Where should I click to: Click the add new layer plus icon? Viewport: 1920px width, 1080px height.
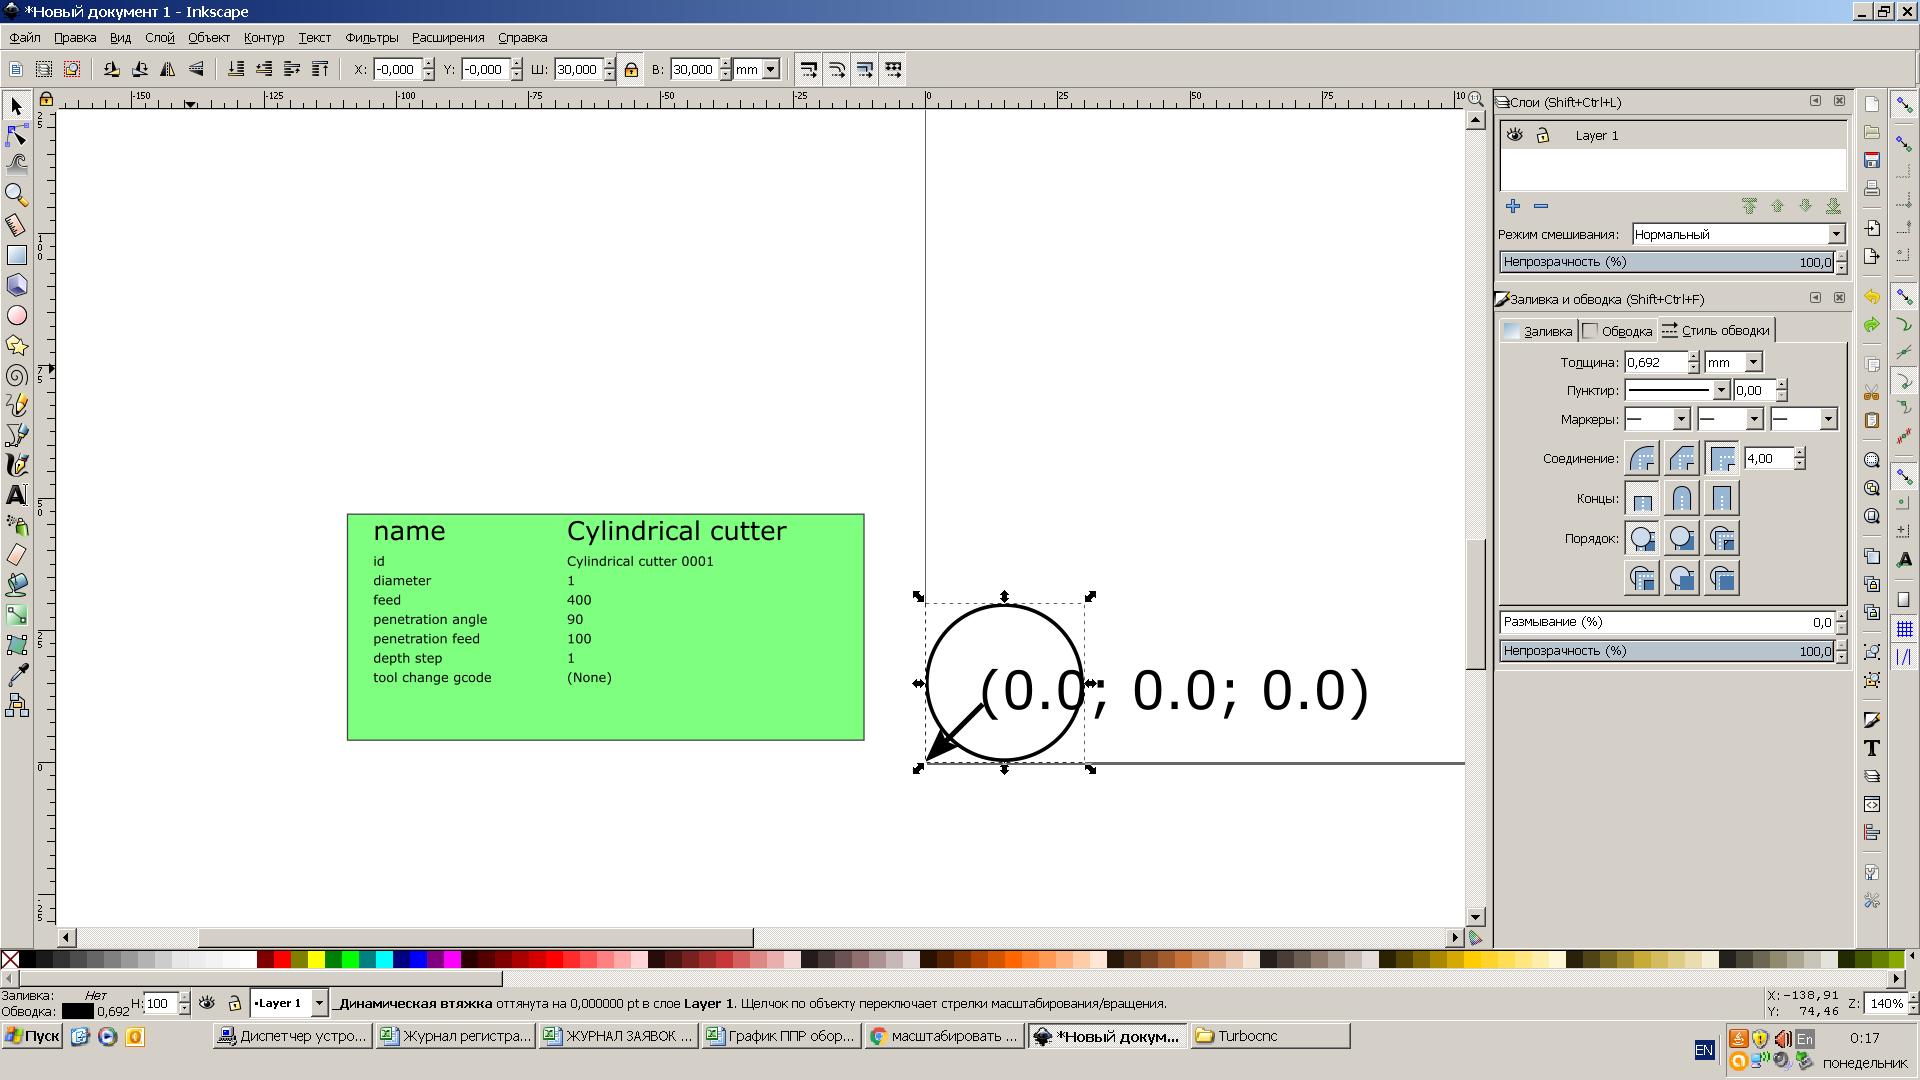tap(1512, 206)
